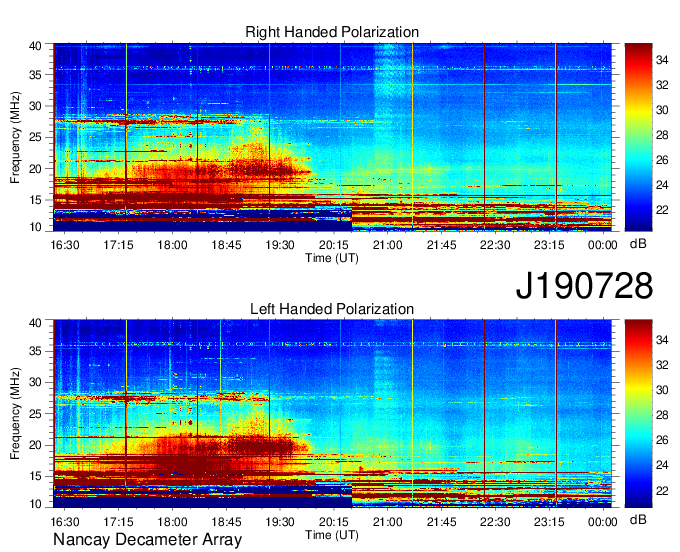This screenshot has width=680, height=552.
Task: Click the 16:30 tick label on the top time axis
Action: (65, 245)
